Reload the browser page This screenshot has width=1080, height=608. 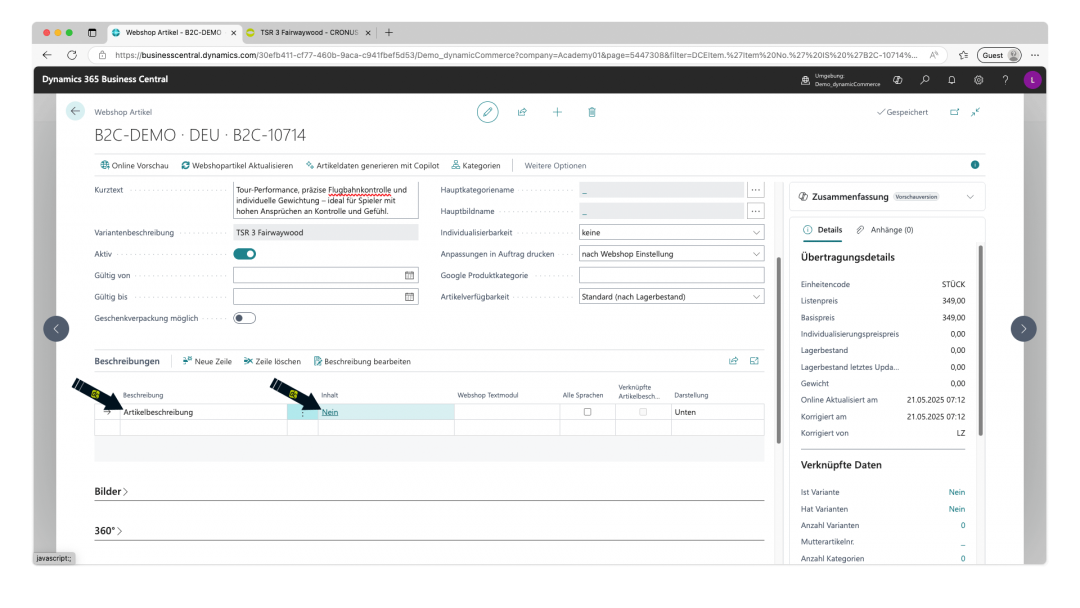point(72,55)
